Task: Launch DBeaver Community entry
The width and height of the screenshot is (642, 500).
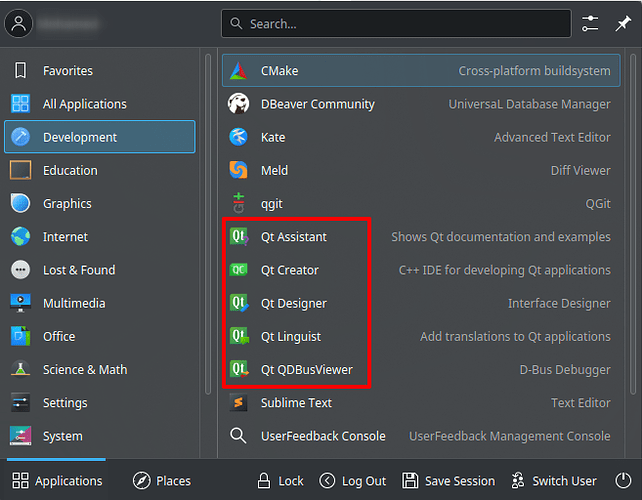Action: 421,104
